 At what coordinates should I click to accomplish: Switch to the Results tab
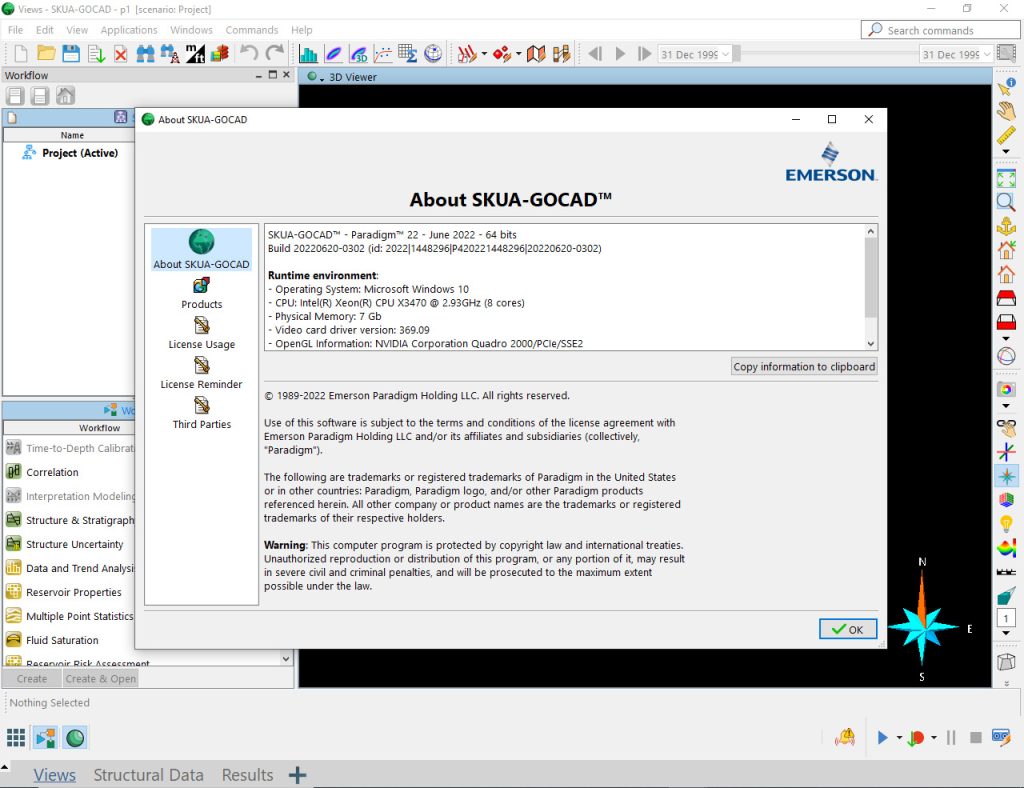(248, 775)
